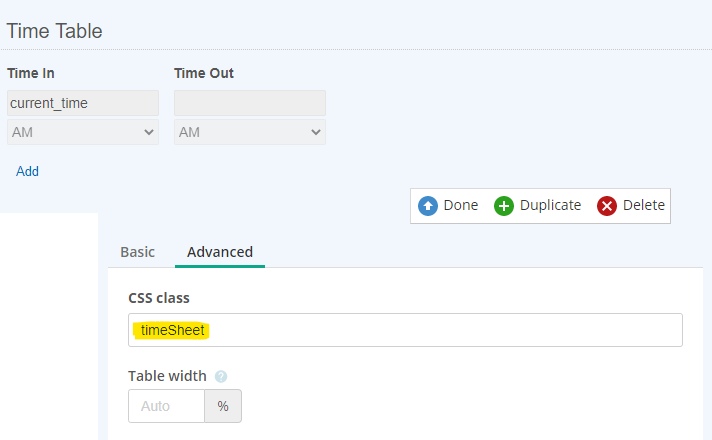Click the Add link

27,171
